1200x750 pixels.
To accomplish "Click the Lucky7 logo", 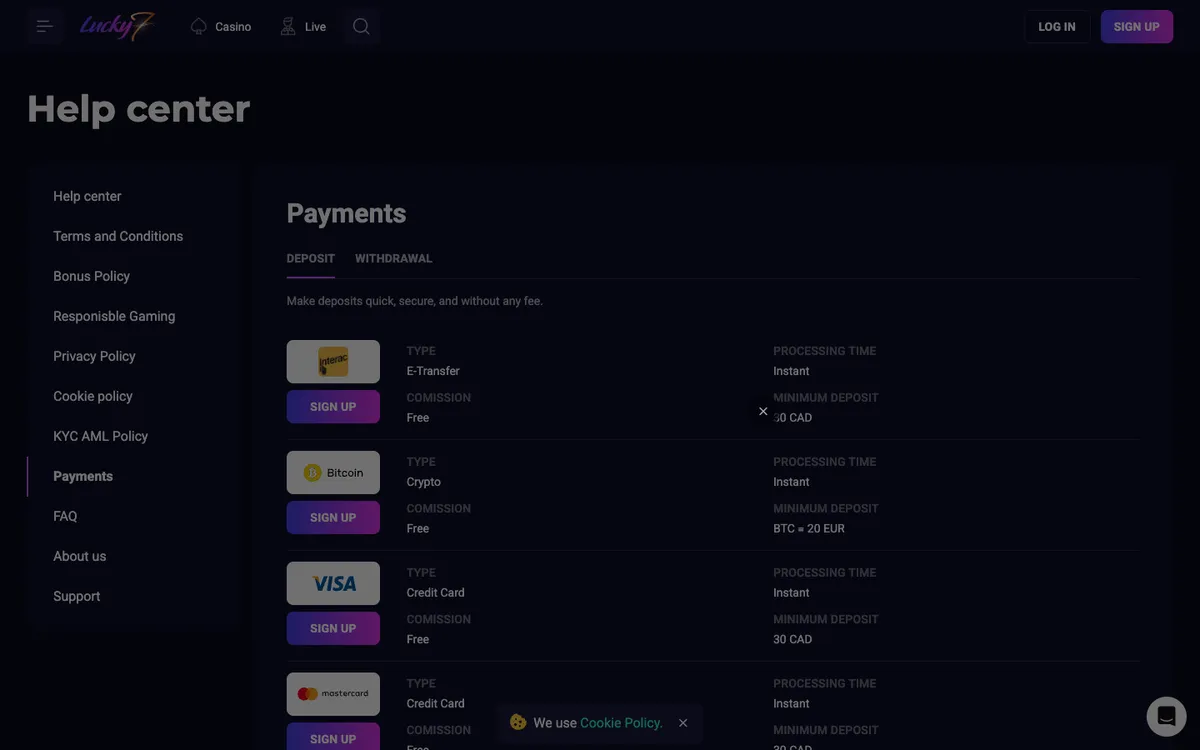I will click(117, 26).
